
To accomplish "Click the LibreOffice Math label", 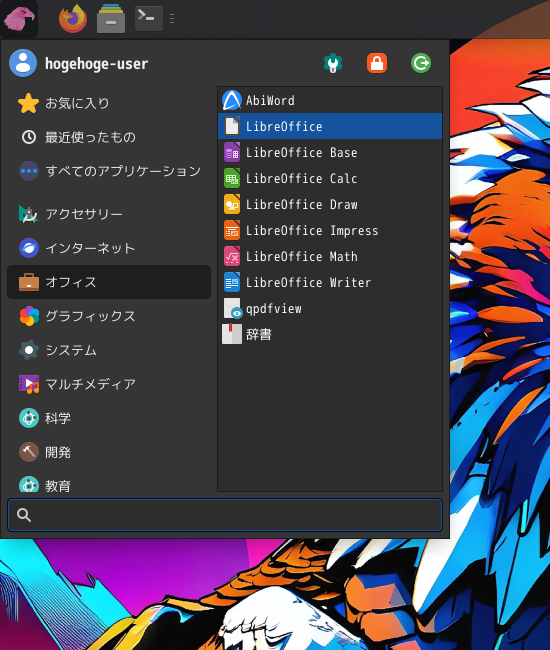I will pos(302,257).
